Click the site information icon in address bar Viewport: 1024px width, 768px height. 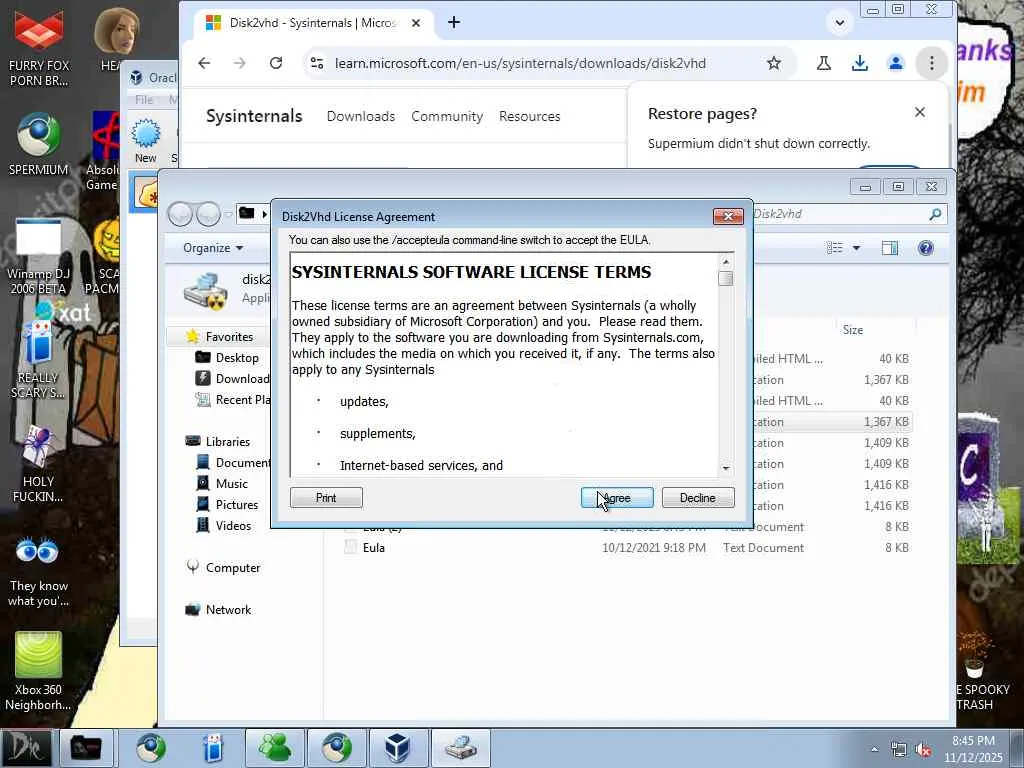(x=317, y=63)
